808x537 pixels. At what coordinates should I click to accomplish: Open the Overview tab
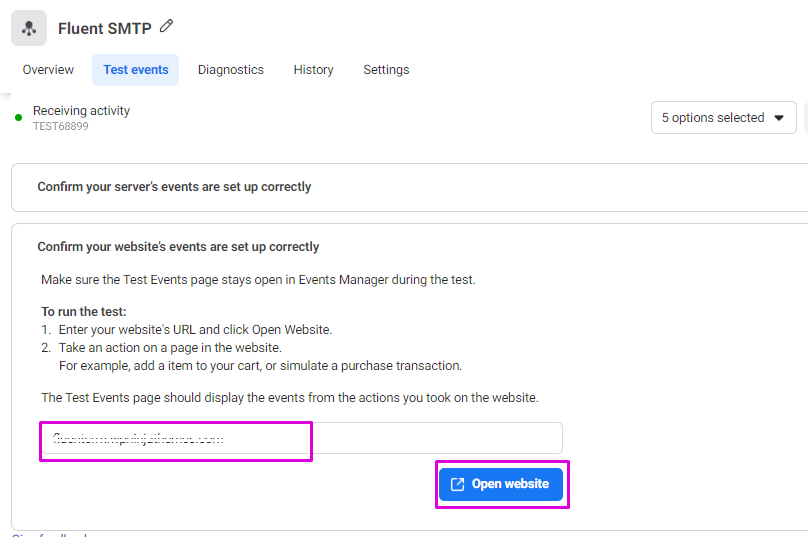(x=48, y=70)
